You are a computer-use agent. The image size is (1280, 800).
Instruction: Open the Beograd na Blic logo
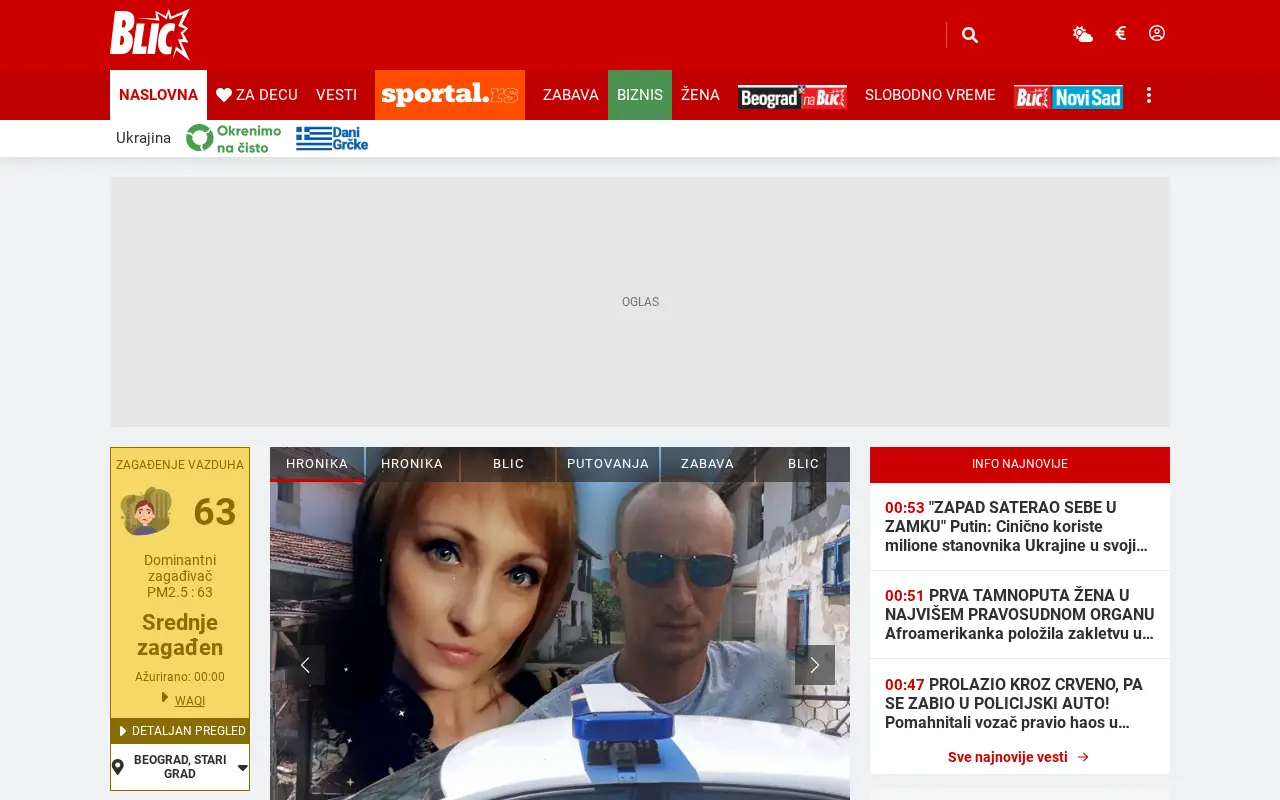click(792, 96)
